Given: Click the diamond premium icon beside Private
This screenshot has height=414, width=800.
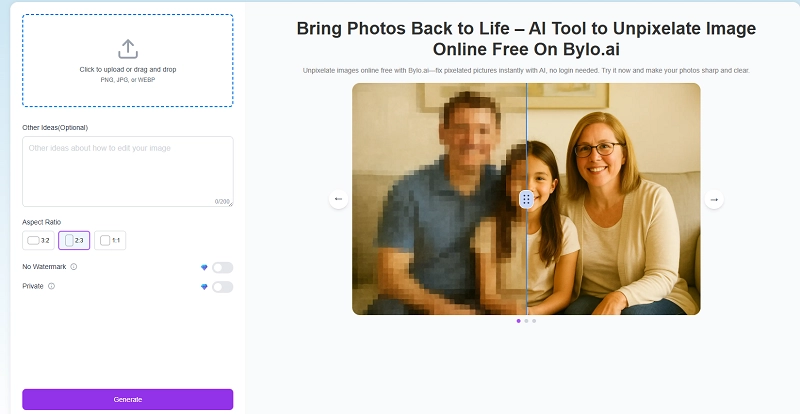Looking at the screenshot, I should click(204, 287).
